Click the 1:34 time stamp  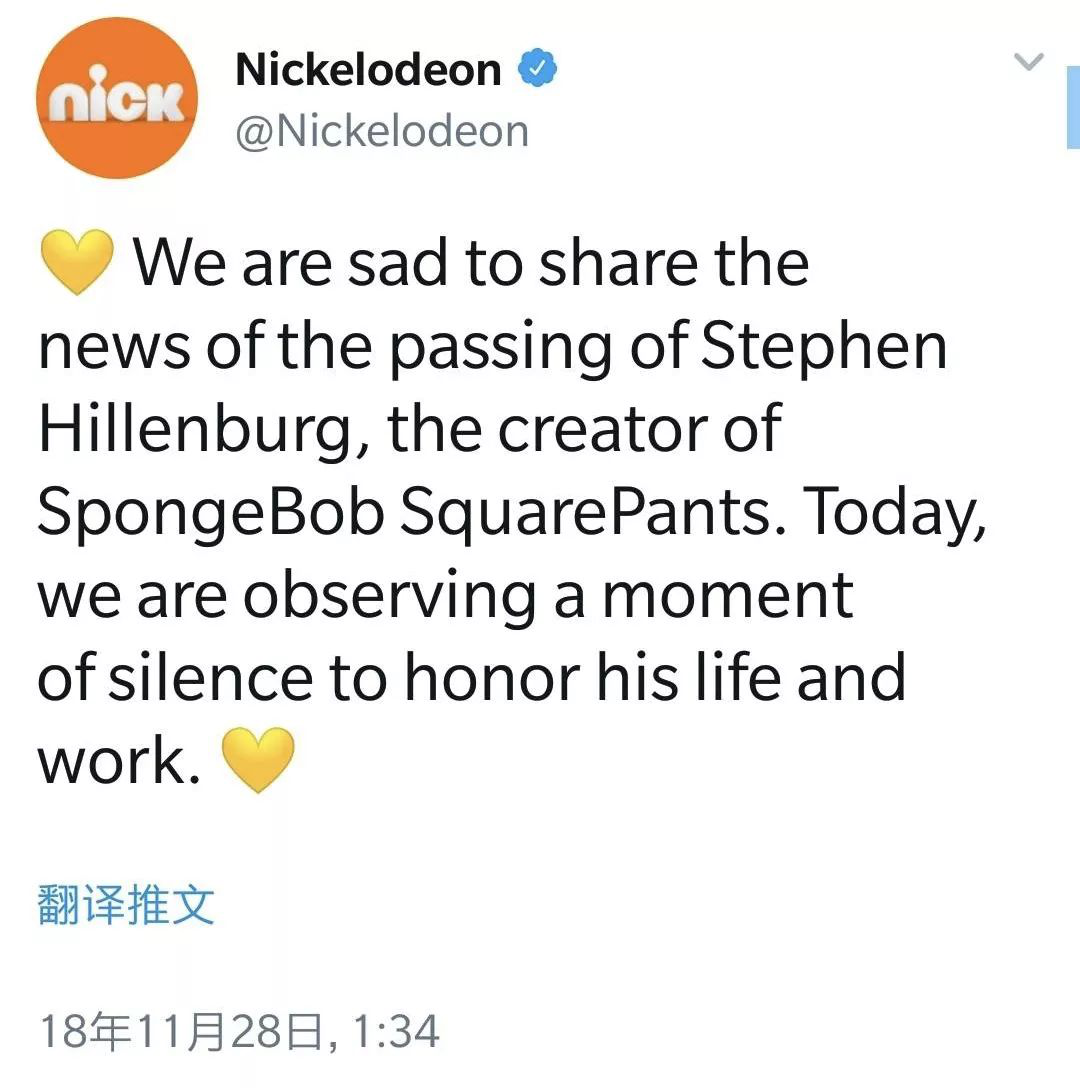[396, 1031]
